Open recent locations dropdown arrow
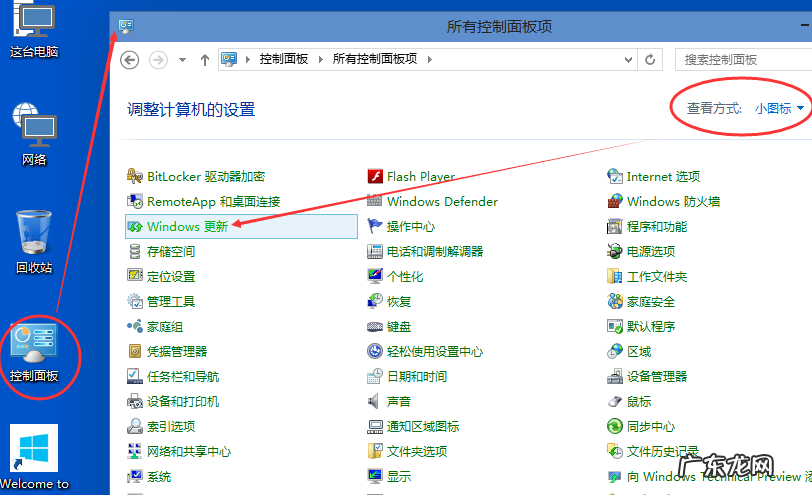Image resolution: width=812 pixels, height=495 pixels. point(182,60)
